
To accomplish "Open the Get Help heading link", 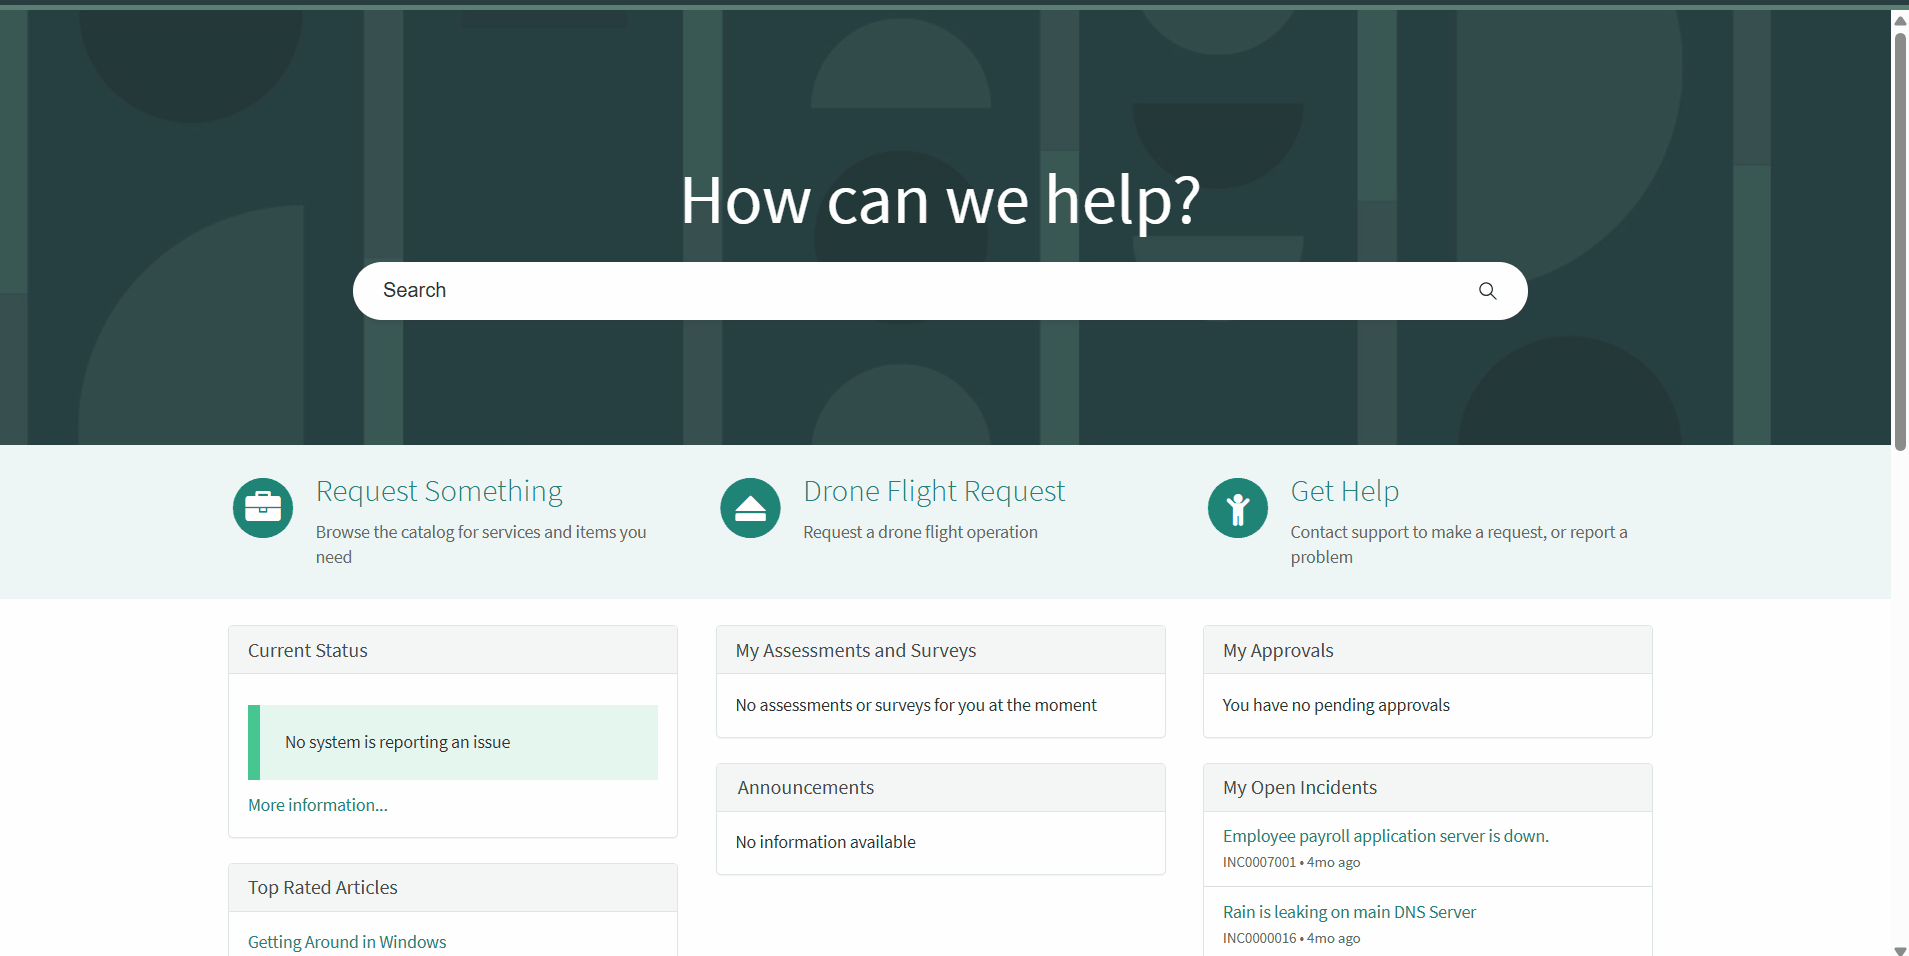I will point(1344,491).
